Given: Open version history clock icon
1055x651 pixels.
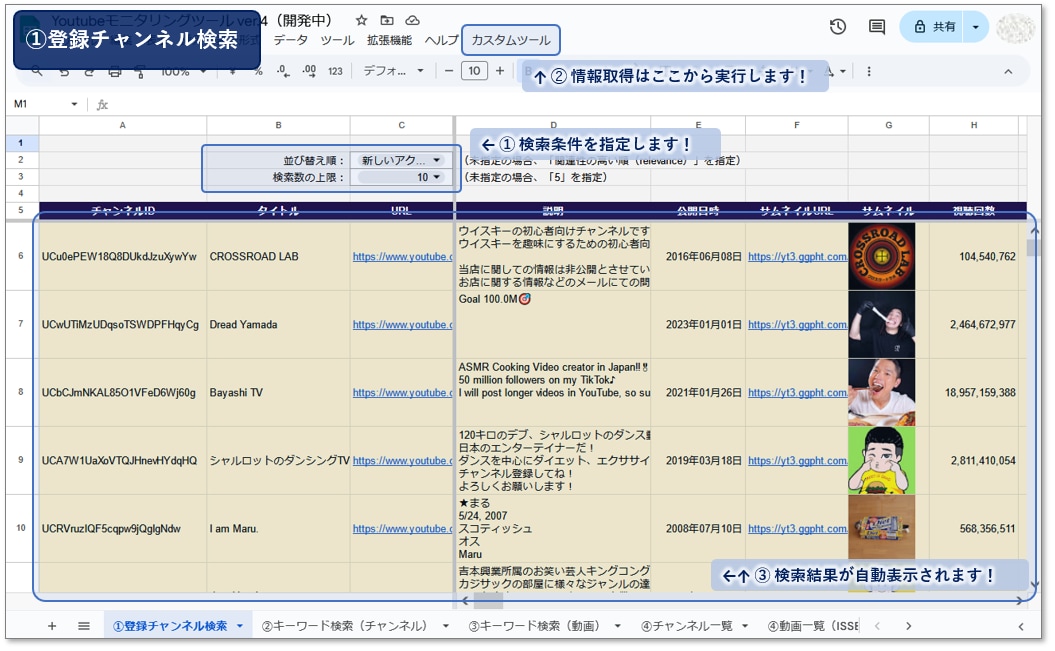Looking at the screenshot, I should click(838, 27).
